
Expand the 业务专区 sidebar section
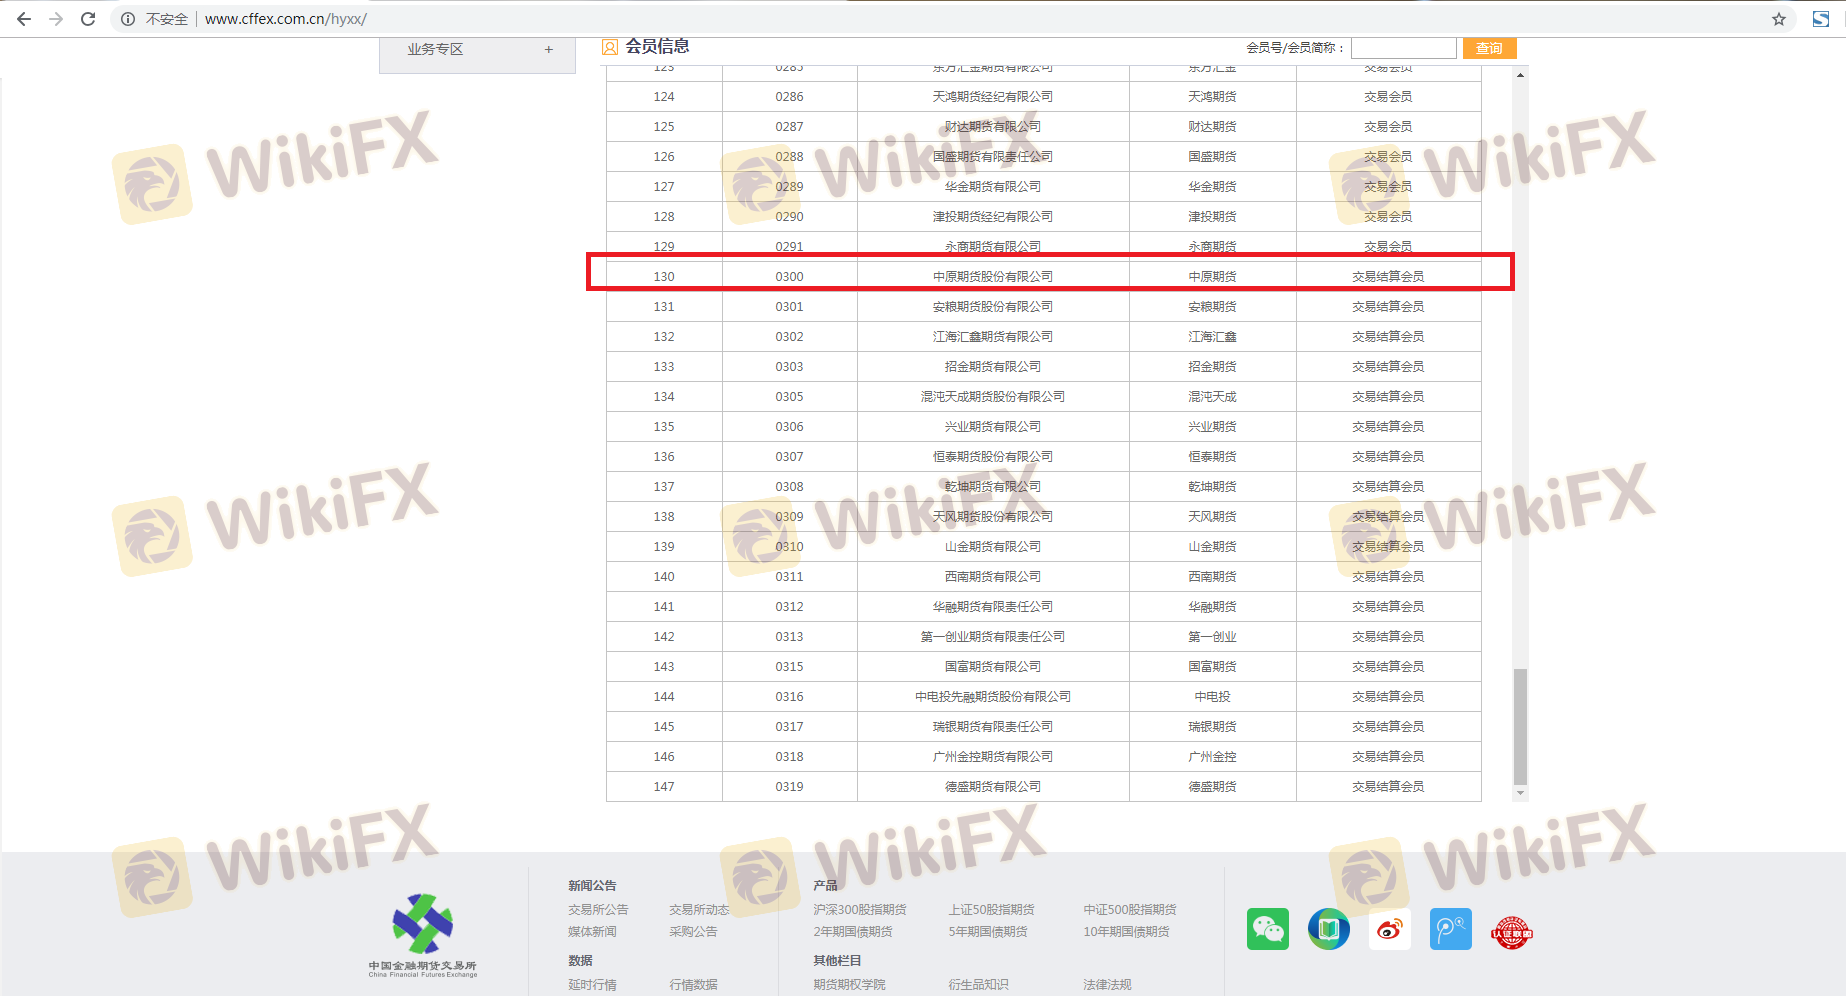click(548, 50)
